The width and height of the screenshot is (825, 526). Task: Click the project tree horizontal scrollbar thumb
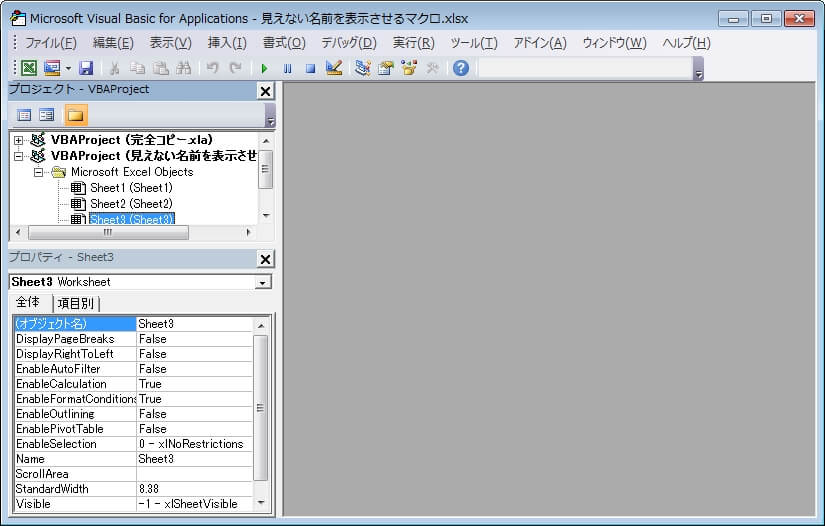(108, 232)
